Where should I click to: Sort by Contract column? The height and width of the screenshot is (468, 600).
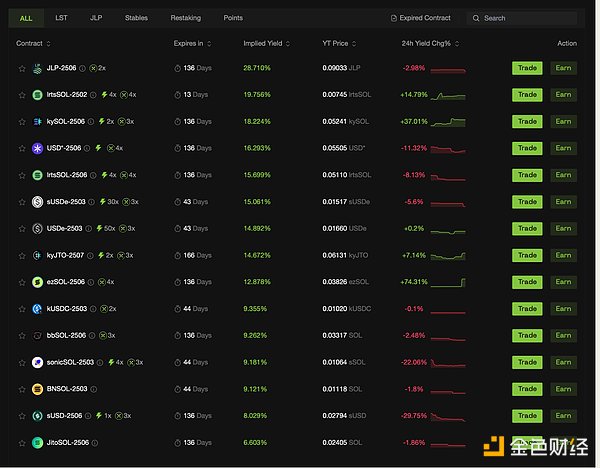coord(33,44)
